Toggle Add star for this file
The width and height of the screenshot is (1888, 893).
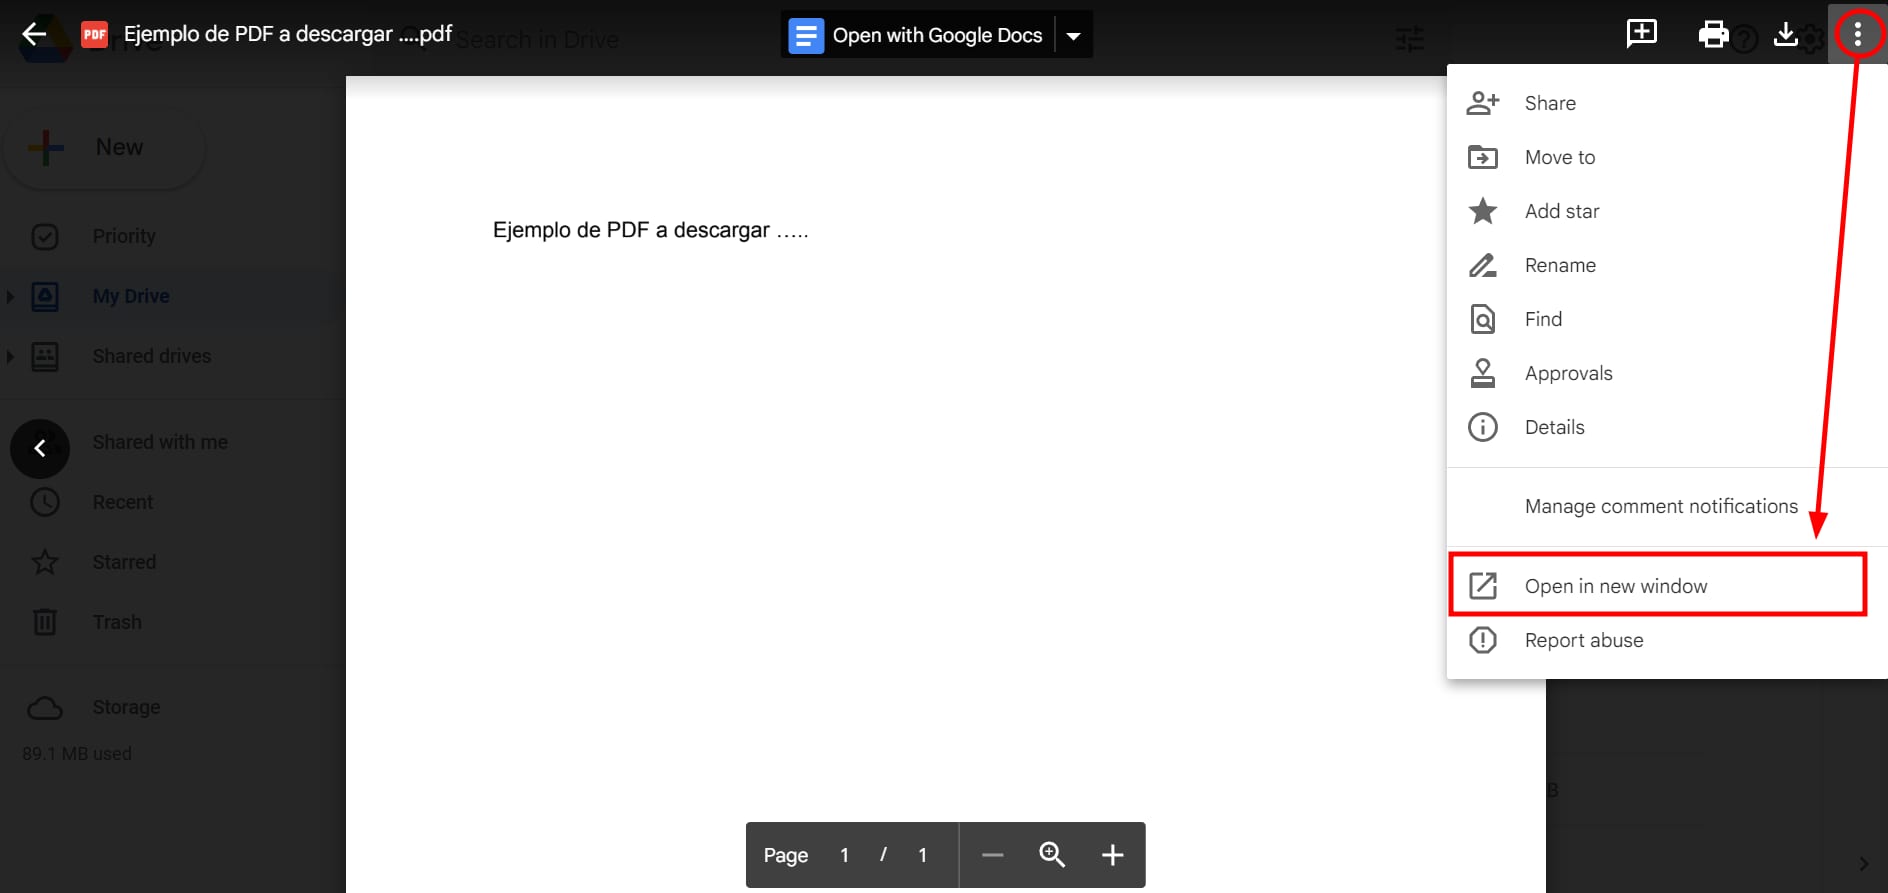[x=1561, y=211]
